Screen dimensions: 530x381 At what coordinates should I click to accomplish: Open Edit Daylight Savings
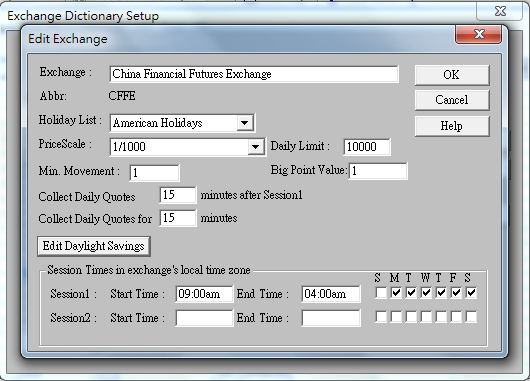pos(94,246)
